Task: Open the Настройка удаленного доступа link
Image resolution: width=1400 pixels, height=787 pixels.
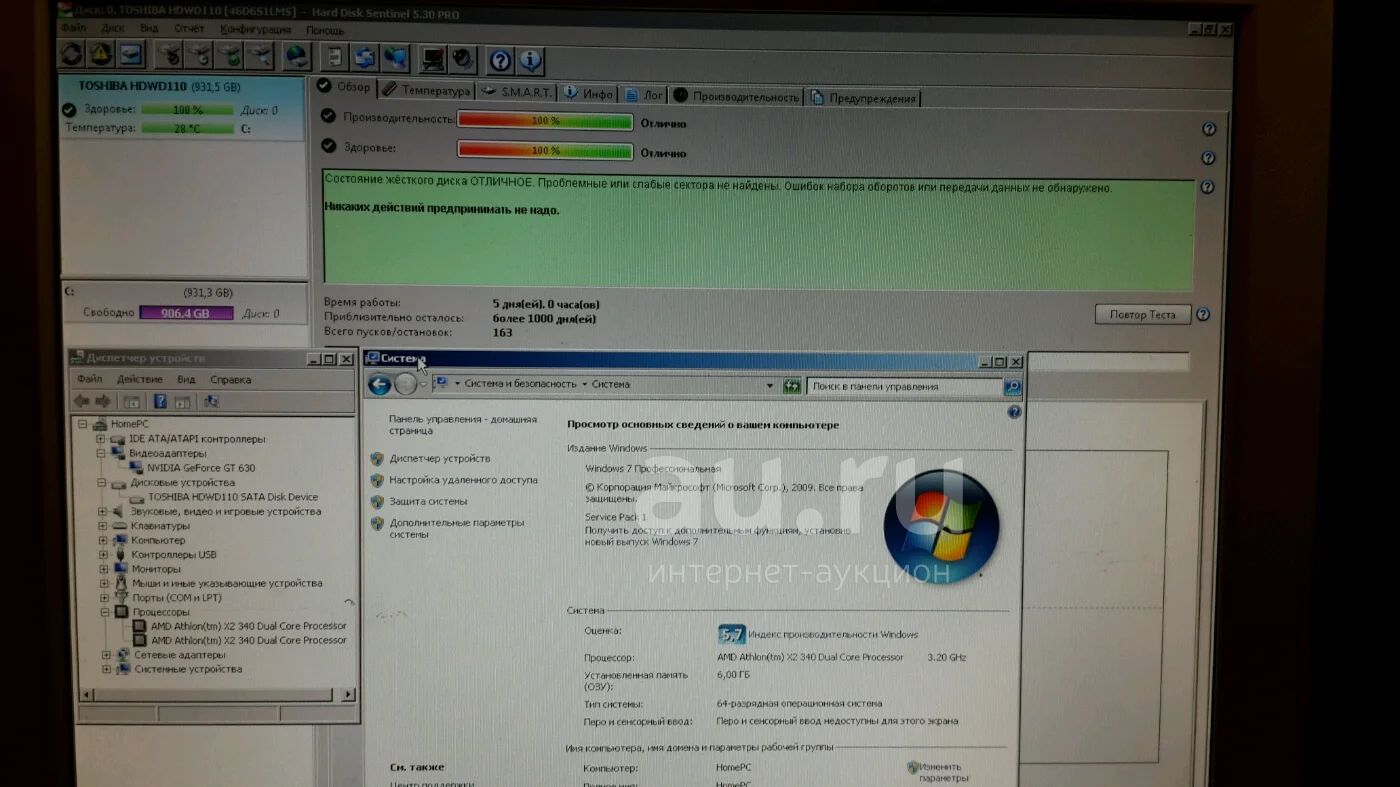Action: click(x=464, y=480)
